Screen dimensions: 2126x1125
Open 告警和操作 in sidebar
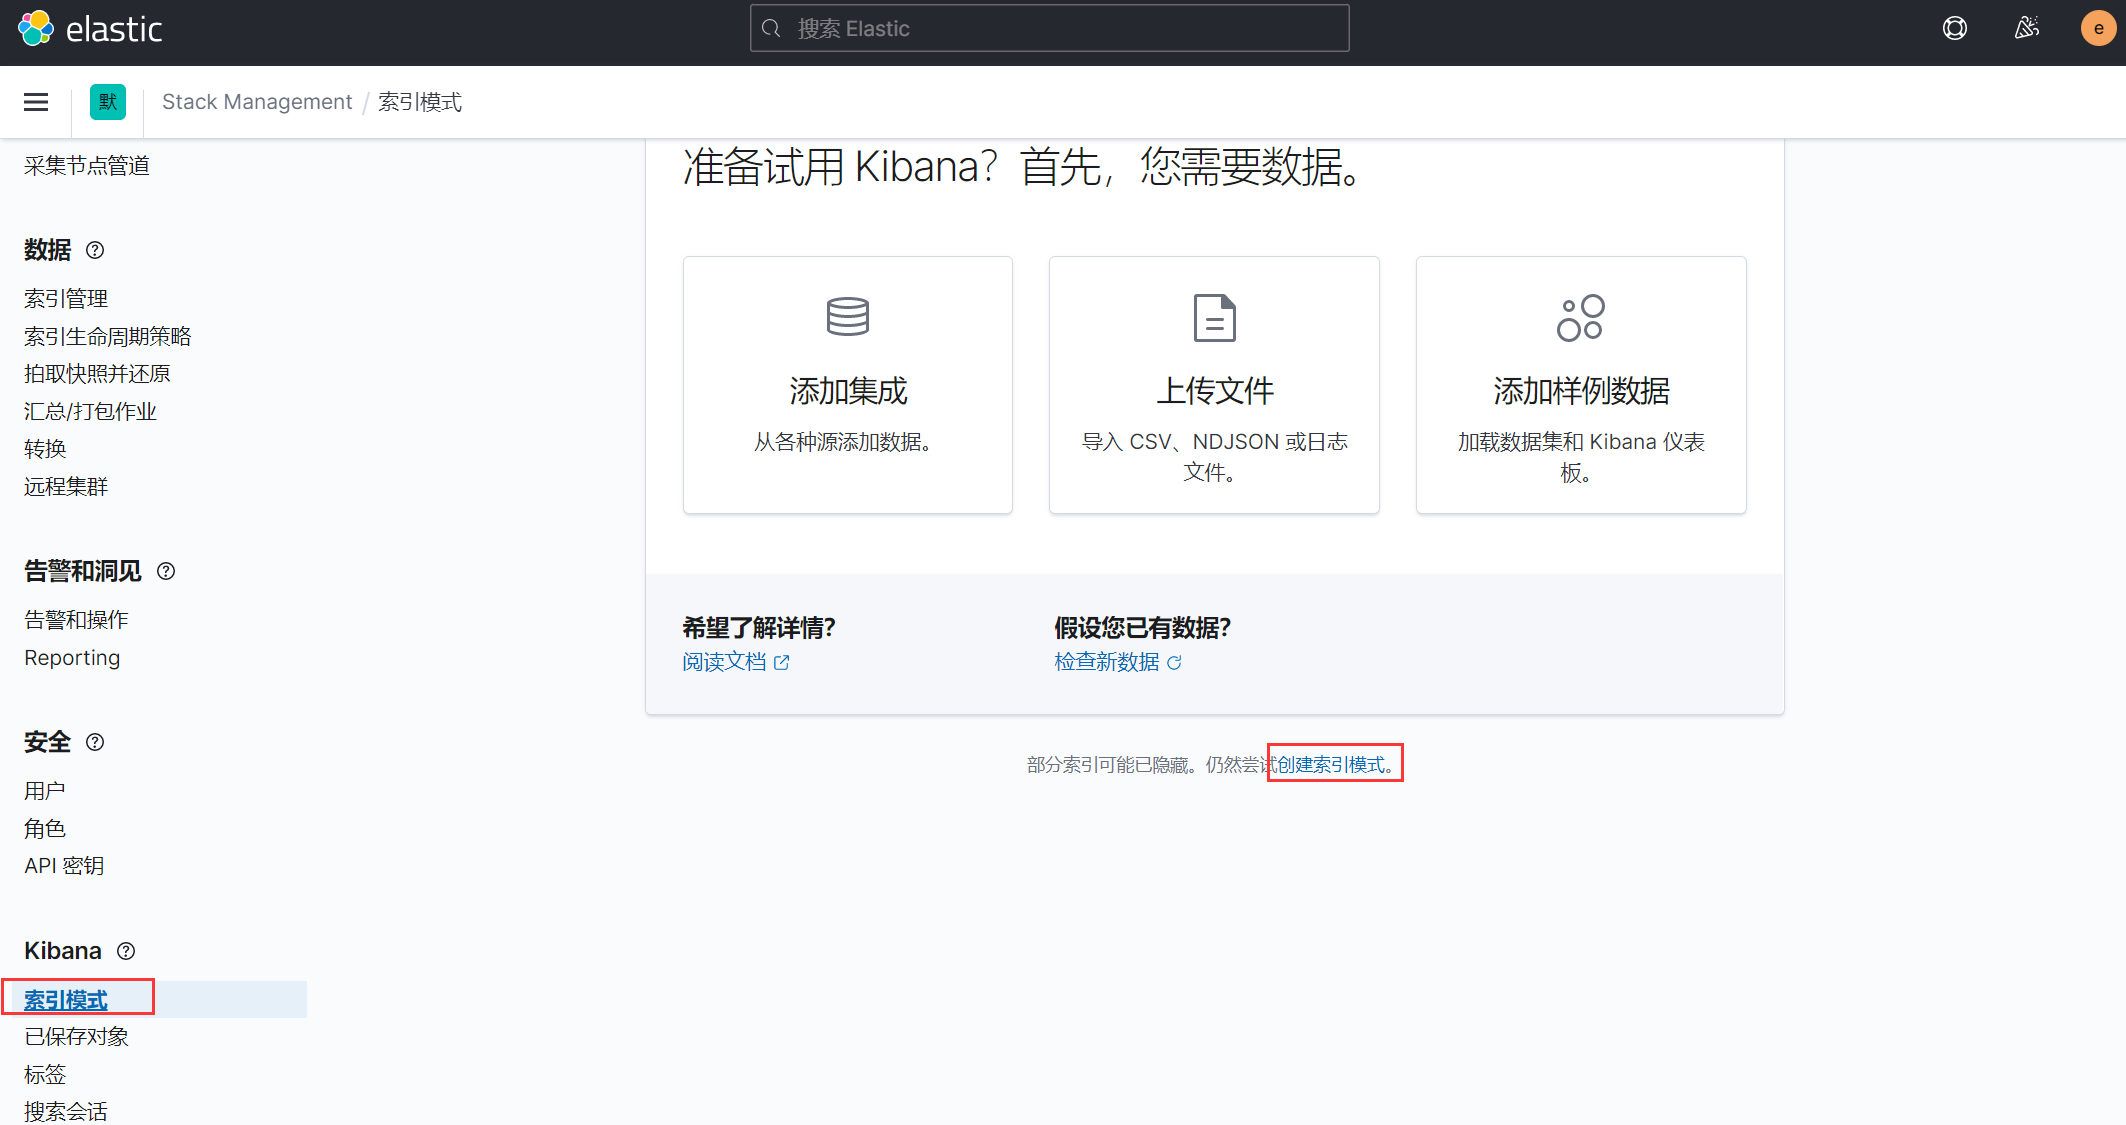tap(76, 619)
